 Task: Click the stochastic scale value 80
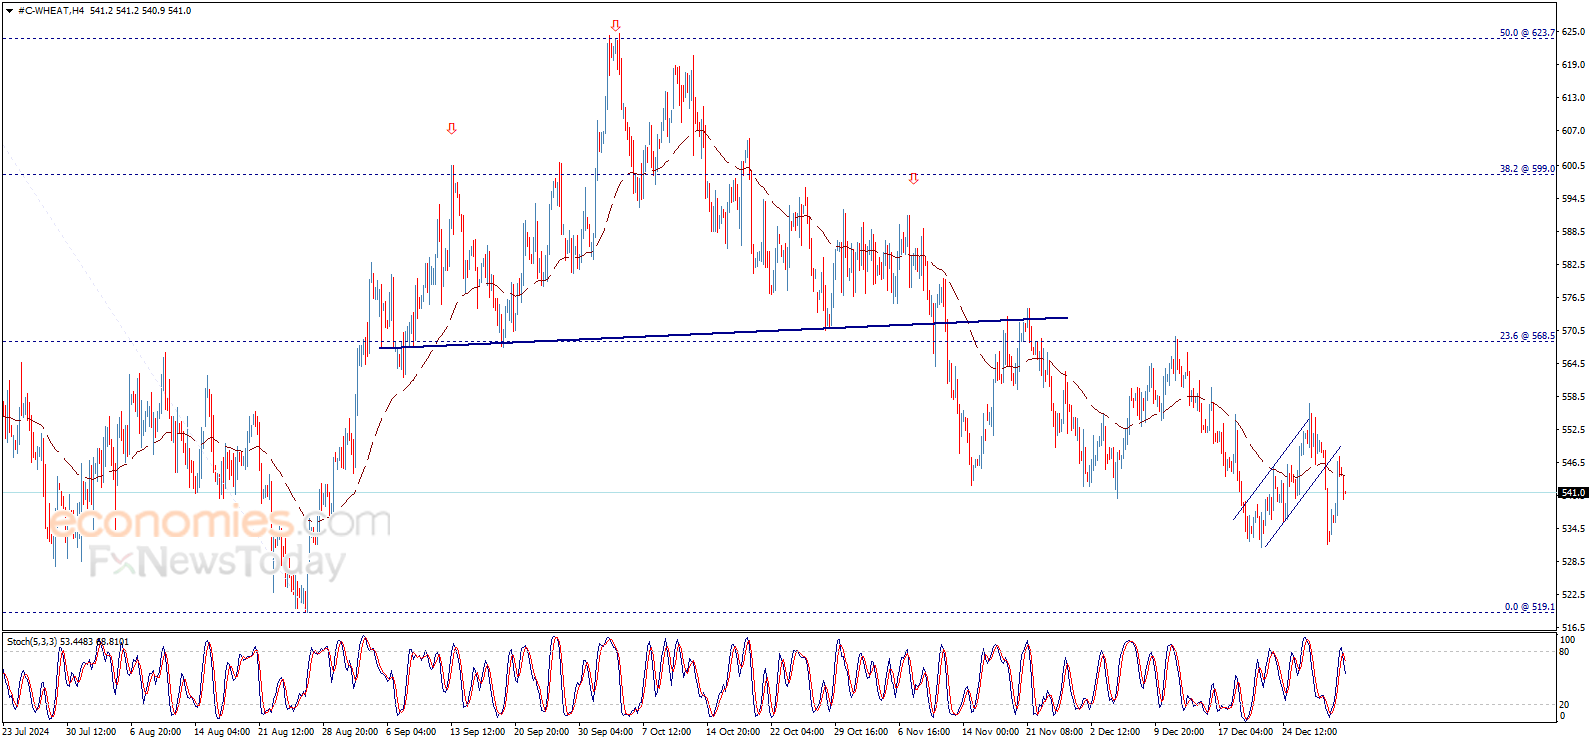coord(1565,652)
